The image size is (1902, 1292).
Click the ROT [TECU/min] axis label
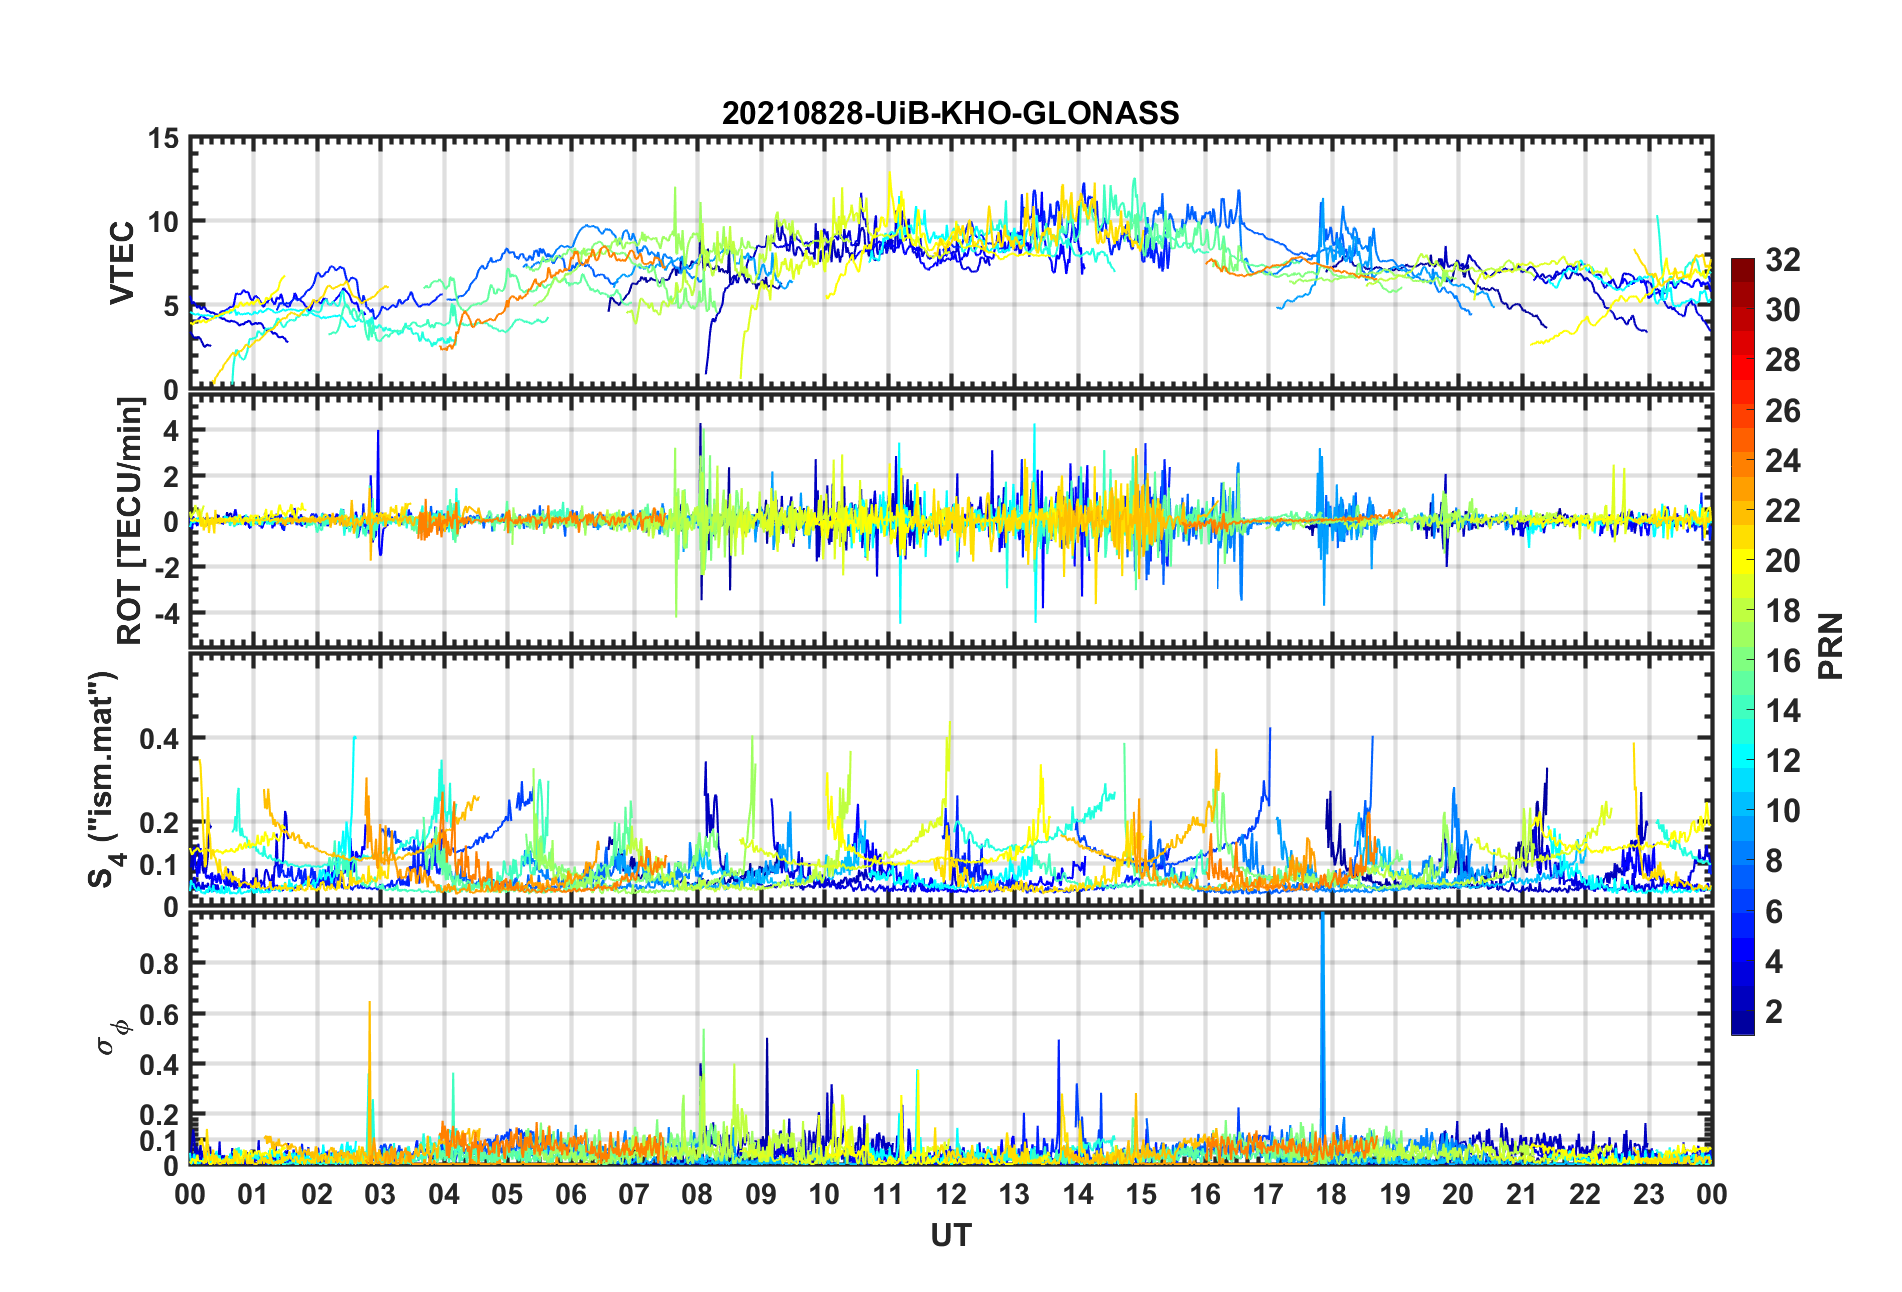click(130, 520)
